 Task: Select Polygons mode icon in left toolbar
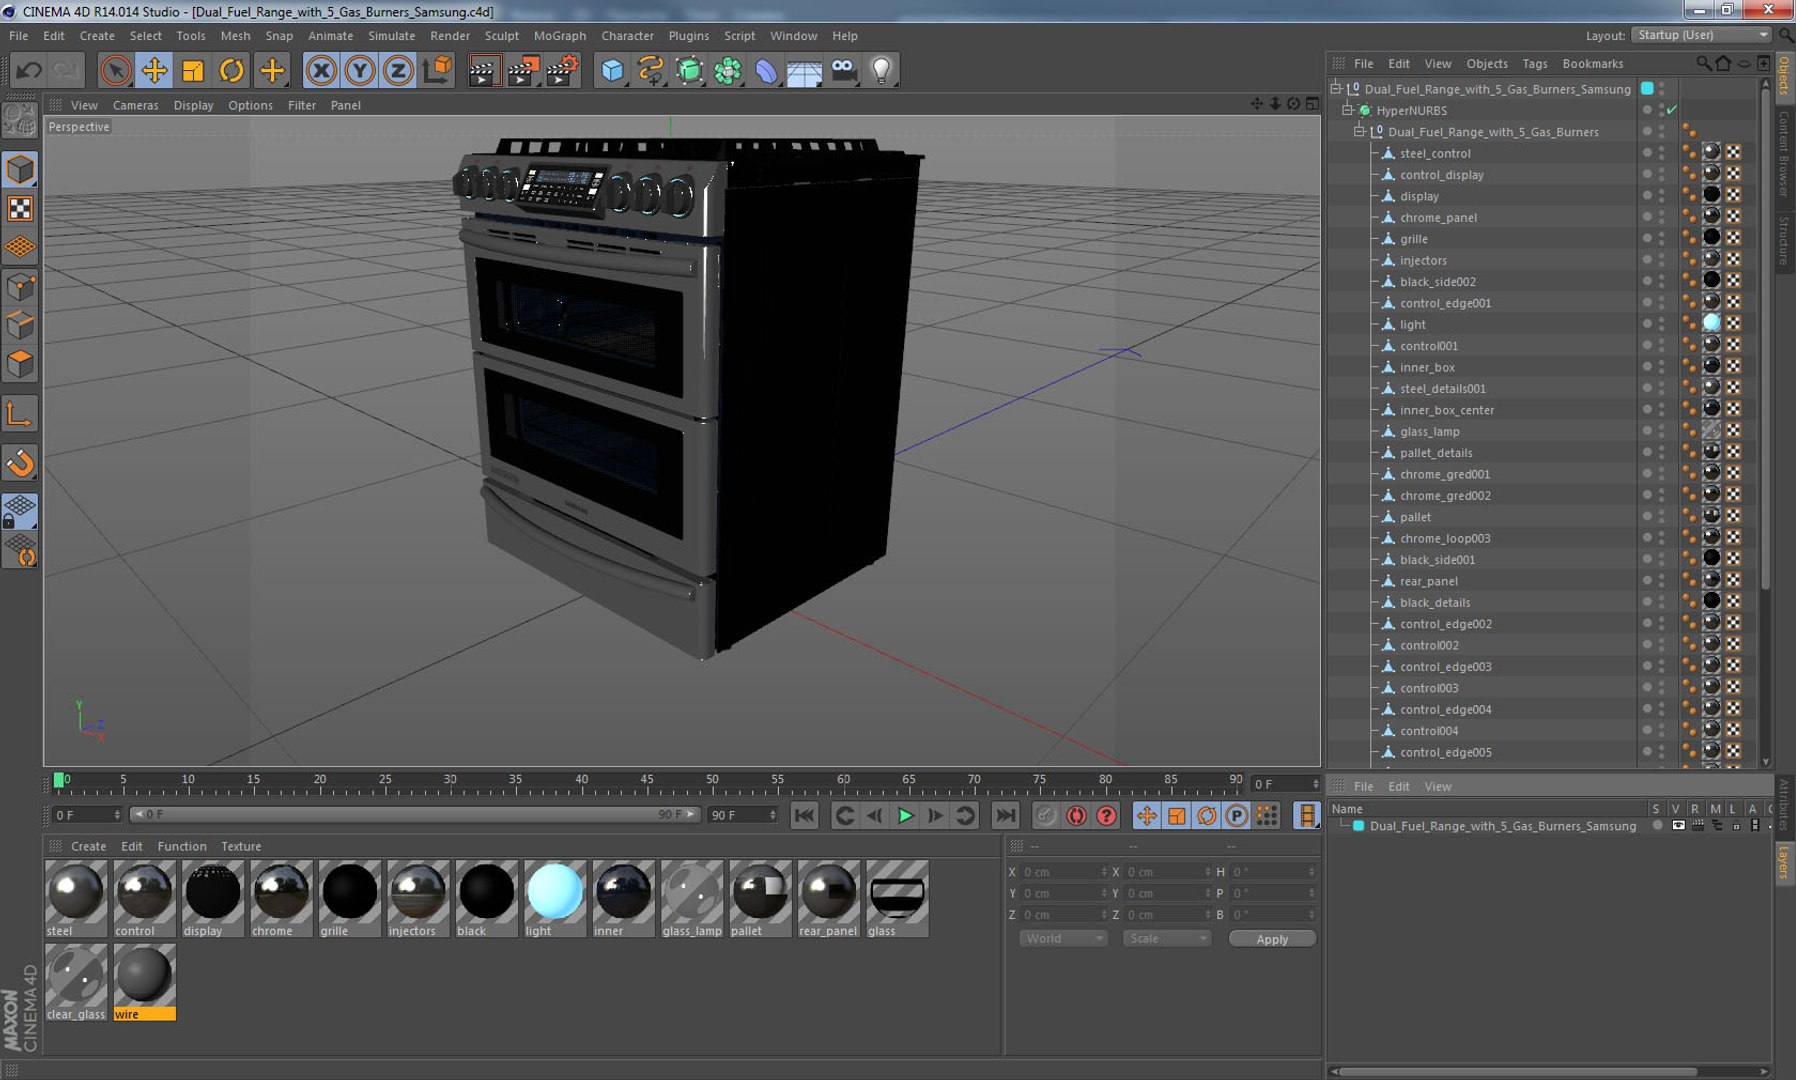click(x=20, y=364)
